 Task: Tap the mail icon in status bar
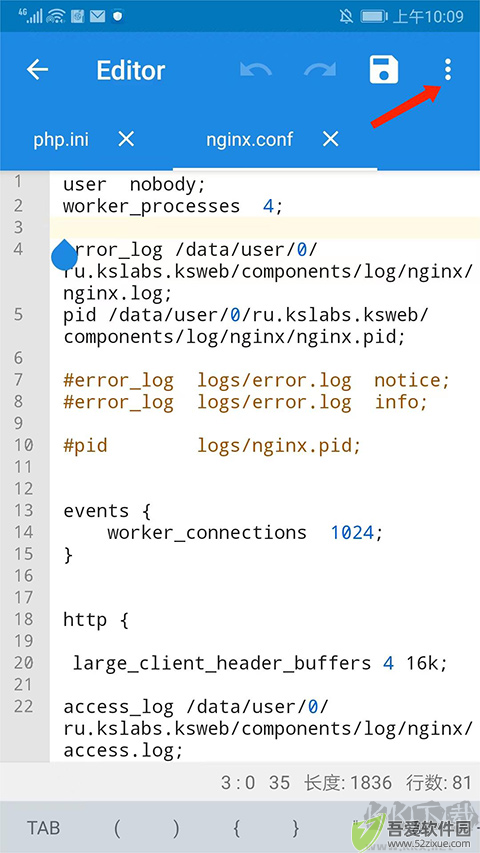(97, 16)
